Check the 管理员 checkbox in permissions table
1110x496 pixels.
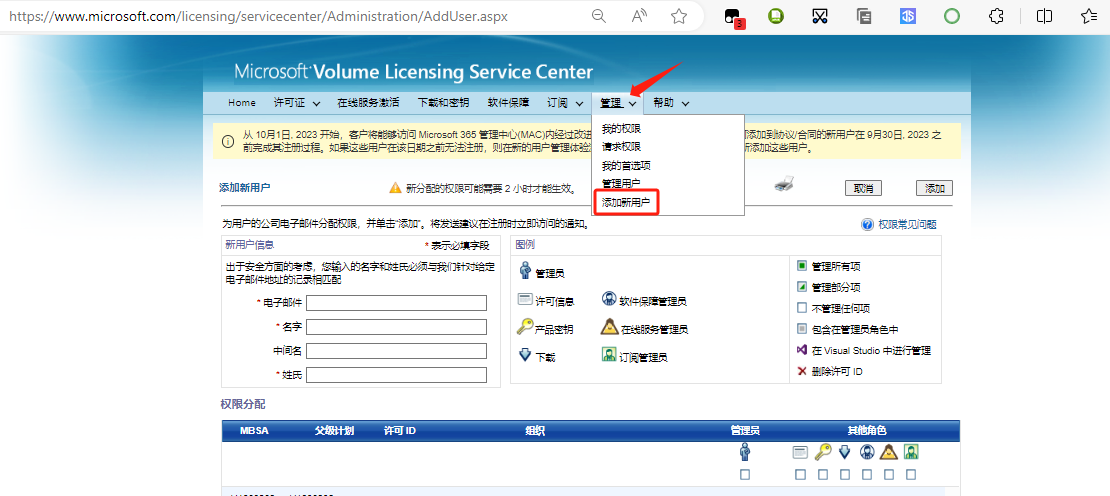pyautogui.click(x=745, y=474)
